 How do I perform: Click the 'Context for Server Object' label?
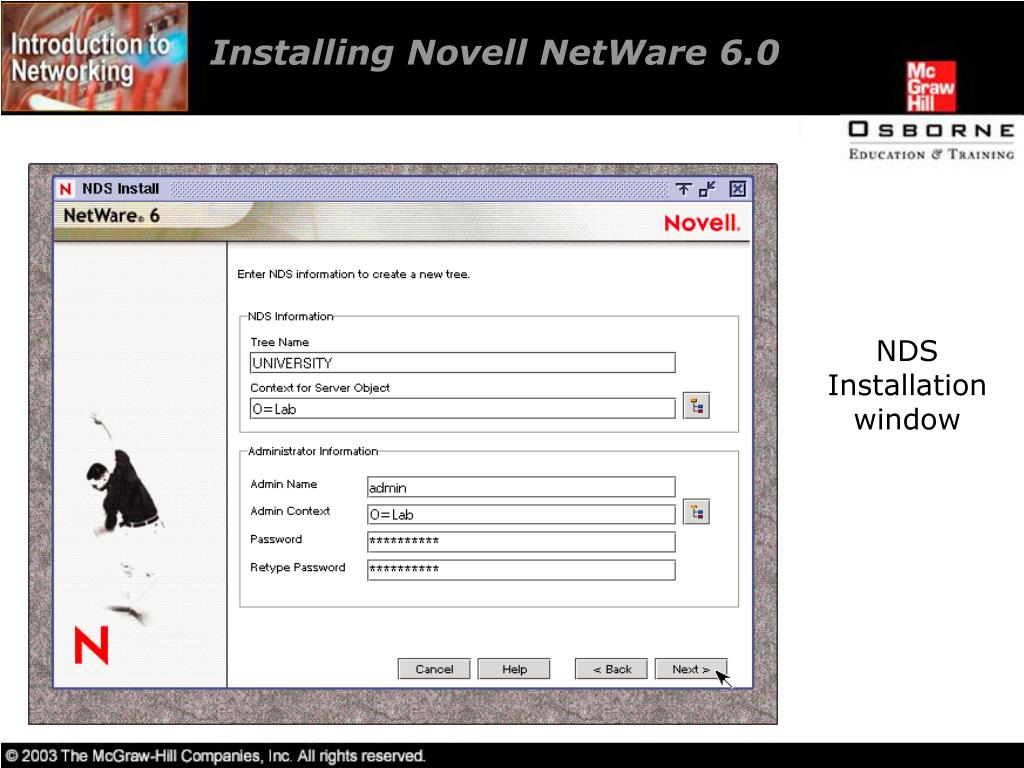point(320,388)
